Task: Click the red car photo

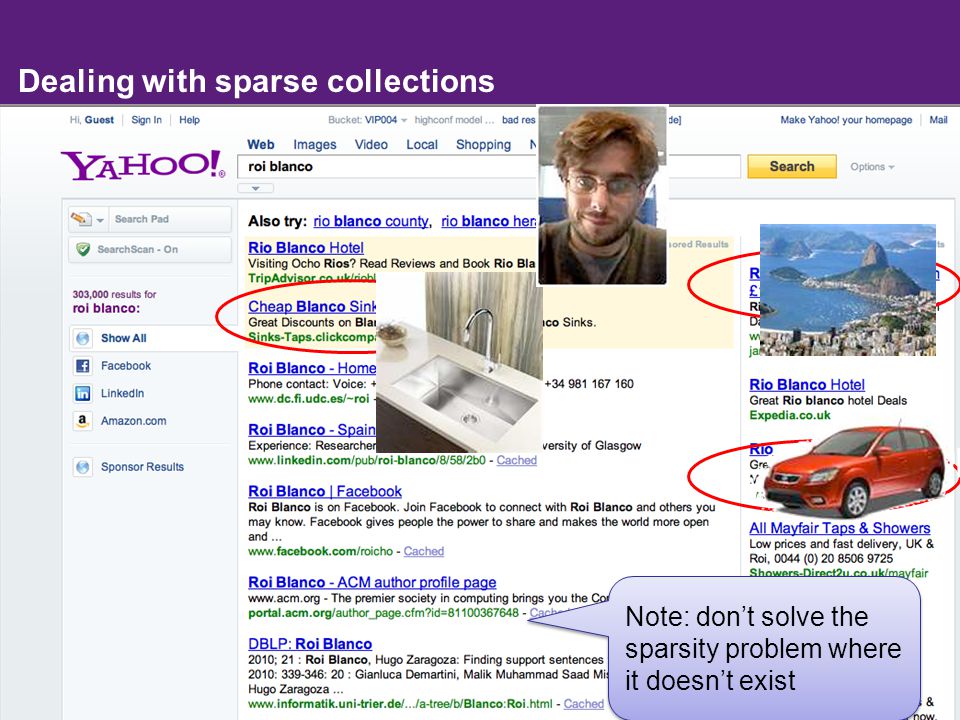Action: [x=854, y=470]
